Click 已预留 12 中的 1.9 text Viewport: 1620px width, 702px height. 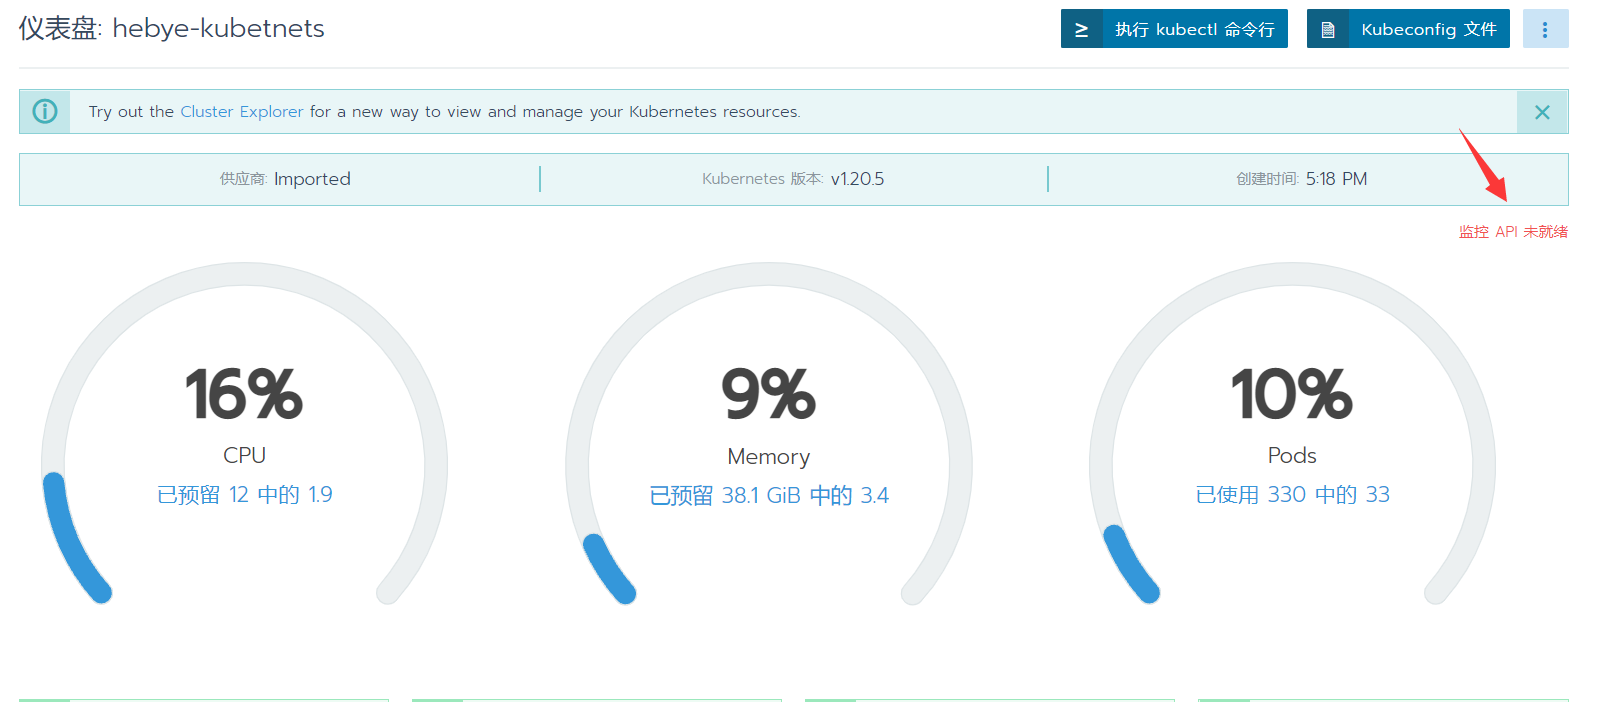click(244, 494)
